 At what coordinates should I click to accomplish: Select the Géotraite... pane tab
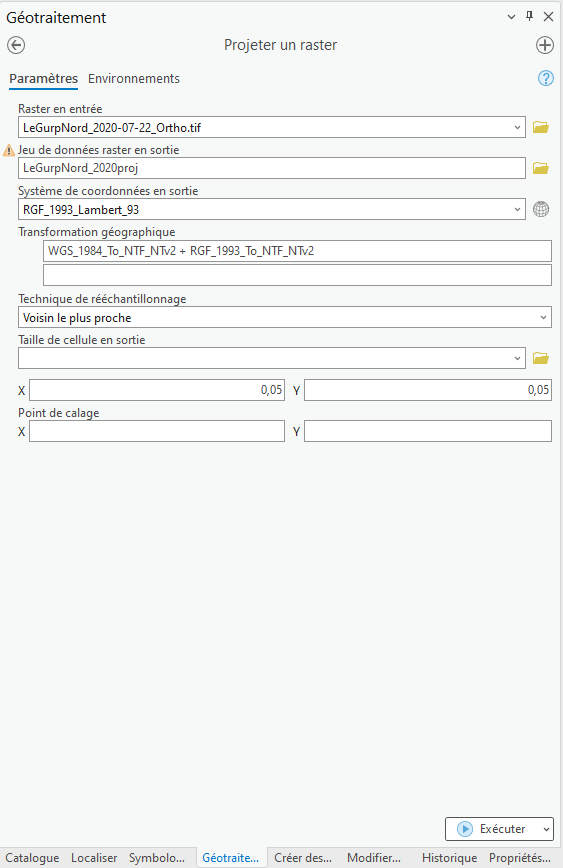pyautogui.click(x=231, y=857)
